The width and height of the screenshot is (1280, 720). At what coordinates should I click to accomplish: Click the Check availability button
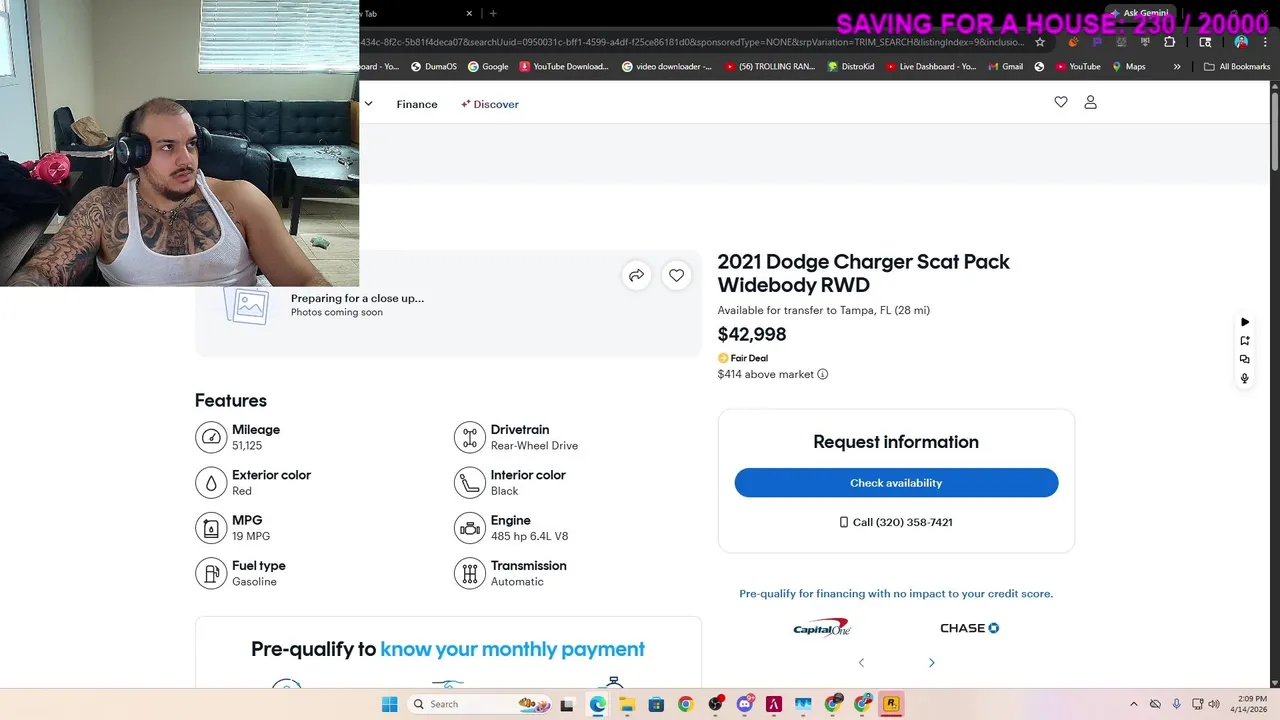point(896,483)
